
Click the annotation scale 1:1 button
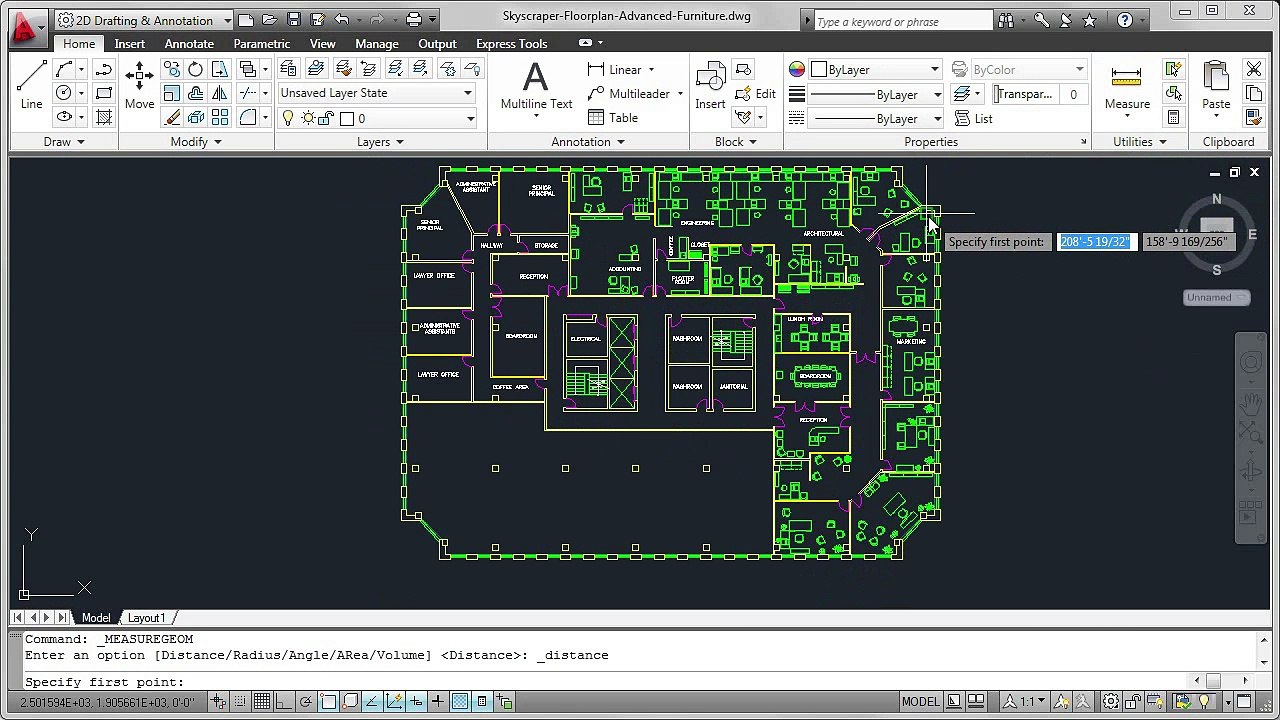[x=1023, y=701]
